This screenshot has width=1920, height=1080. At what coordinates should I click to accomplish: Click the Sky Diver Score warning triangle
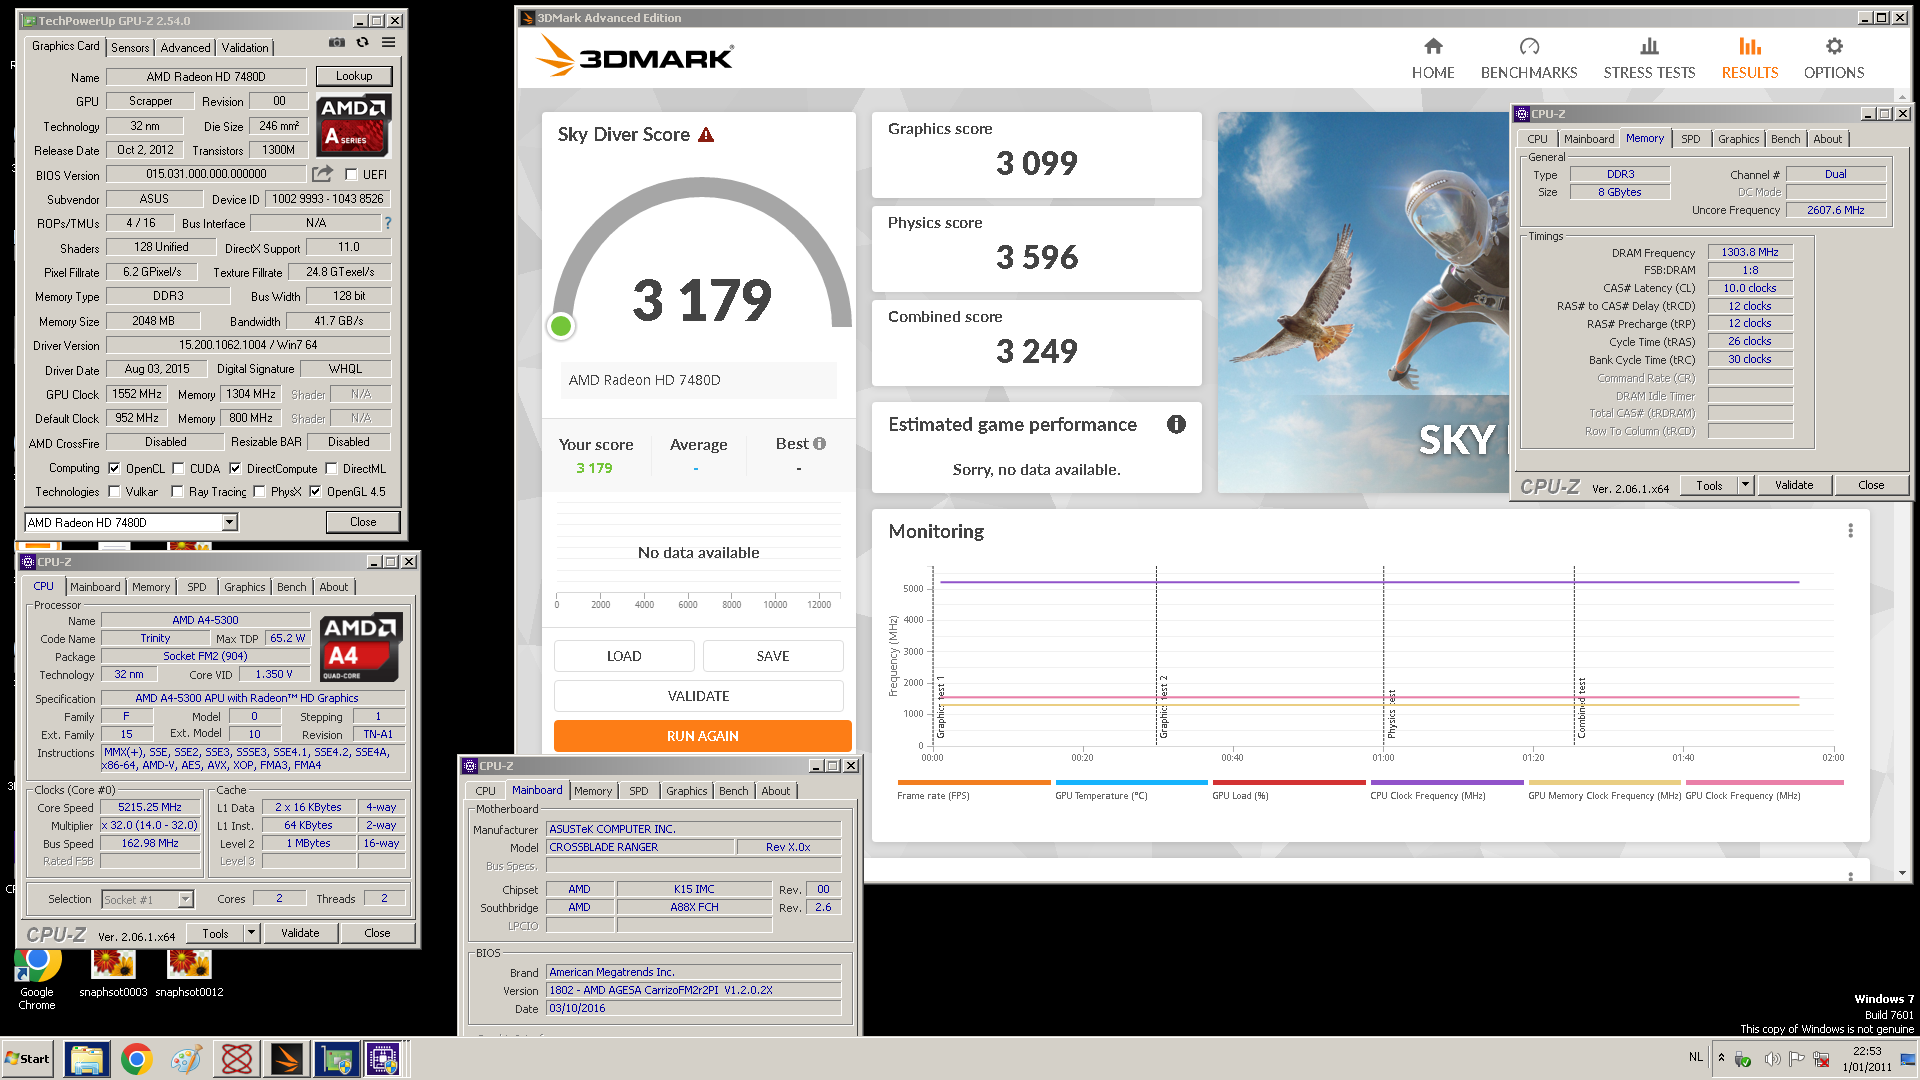coord(706,135)
